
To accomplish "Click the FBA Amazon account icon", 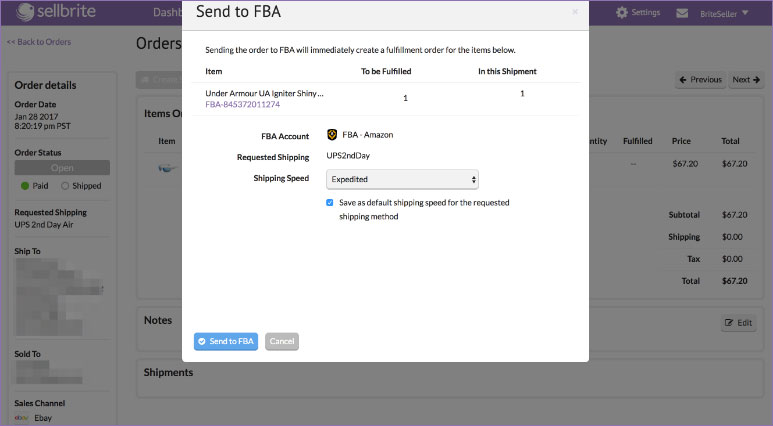I will [x=332, y=135].
